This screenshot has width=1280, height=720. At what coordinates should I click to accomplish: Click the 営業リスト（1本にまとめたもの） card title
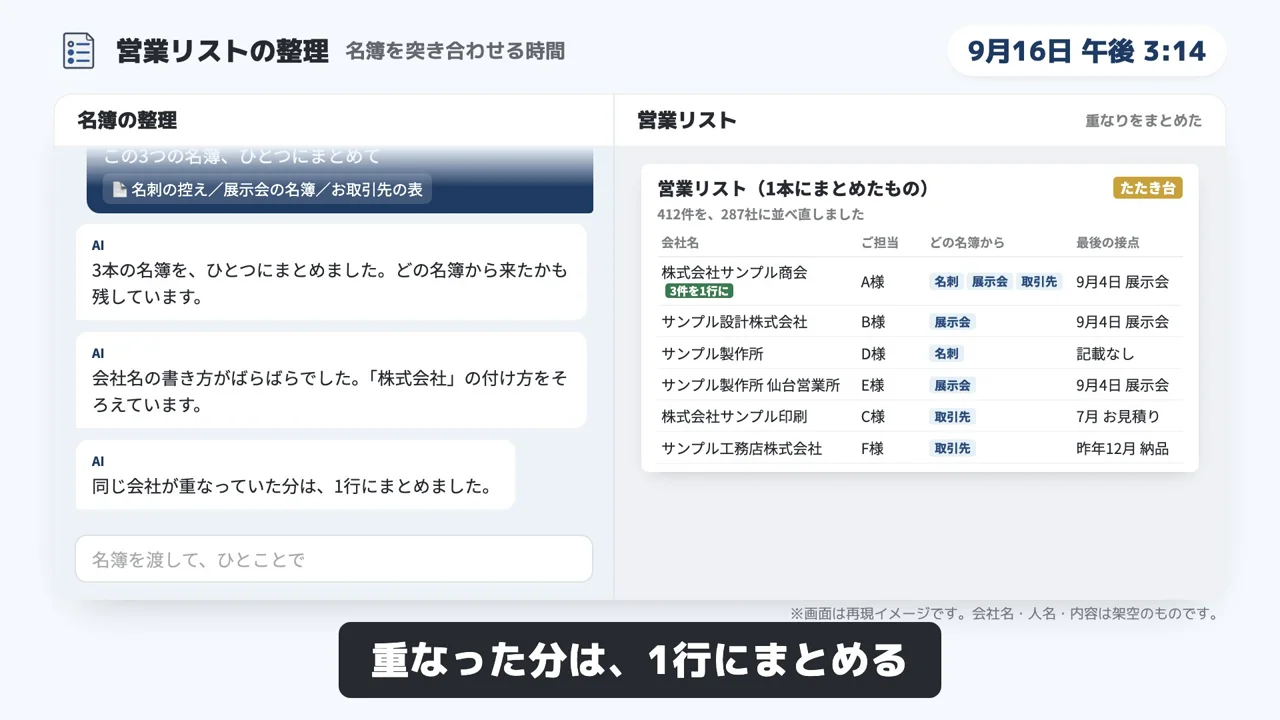794,188
